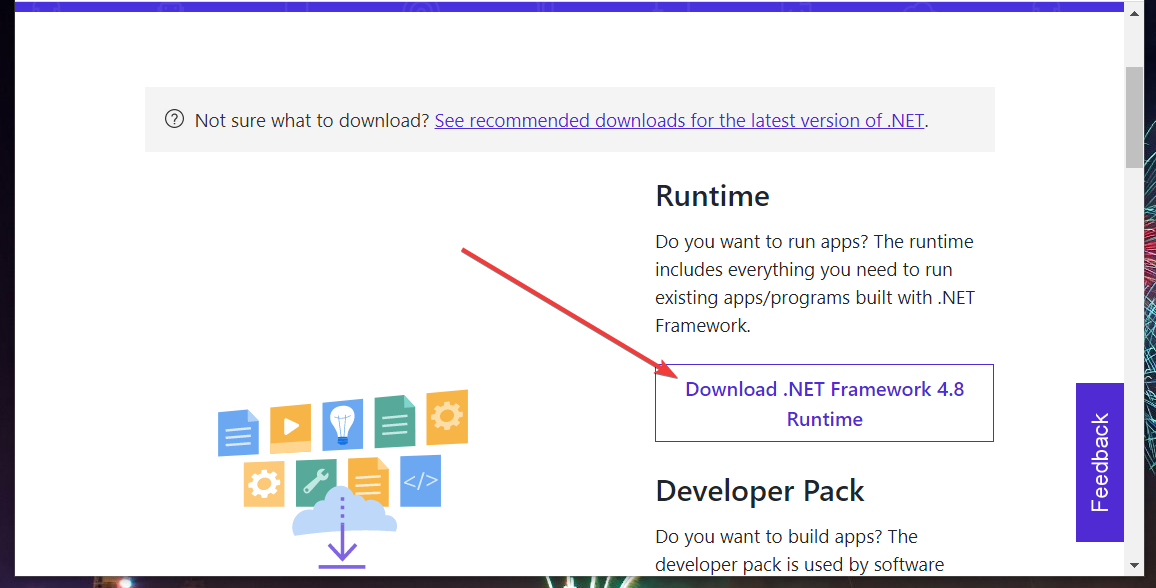Viewport: 1156px width, 588px height.
Task: Click the play video file icon in illustration
Action: (290, 427)
